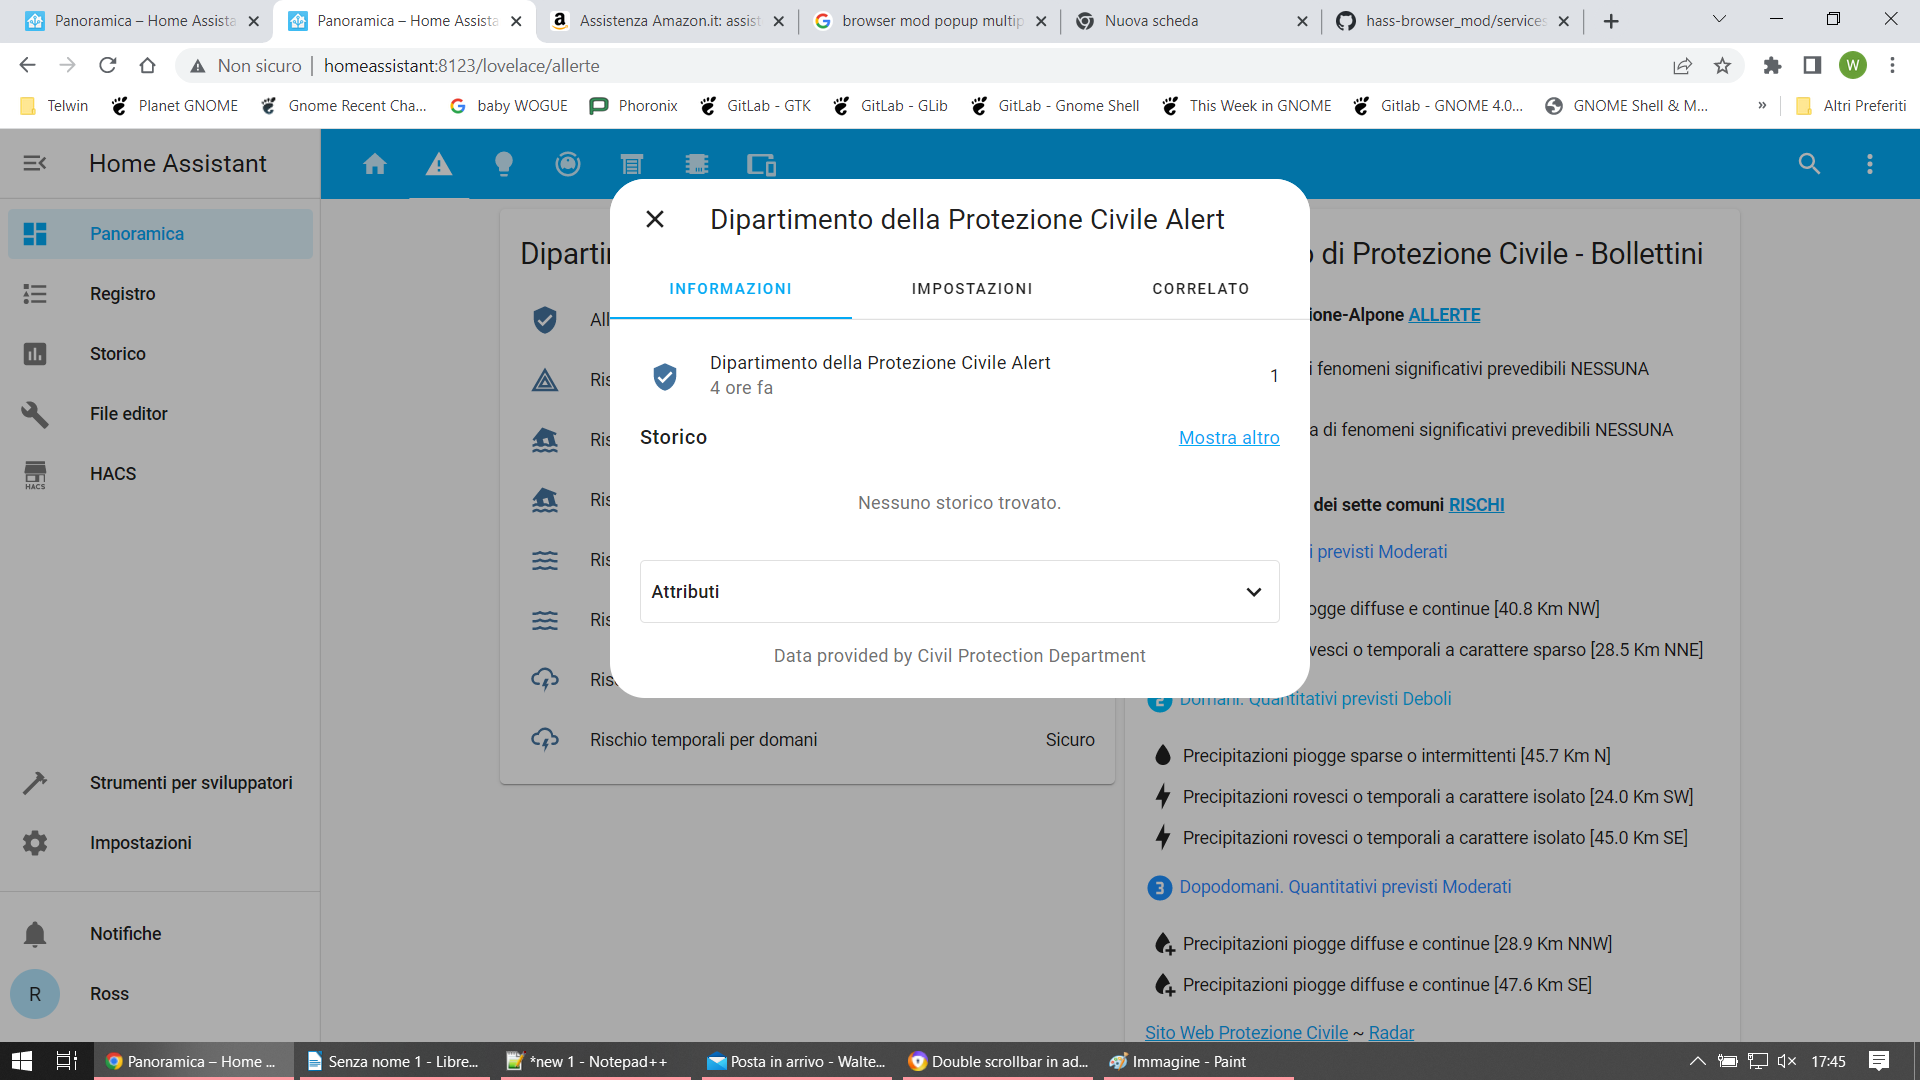This screenshot has height=1080, width=1920.
Task: Select the lightbulb view tab icon
Action: point(504,164)
